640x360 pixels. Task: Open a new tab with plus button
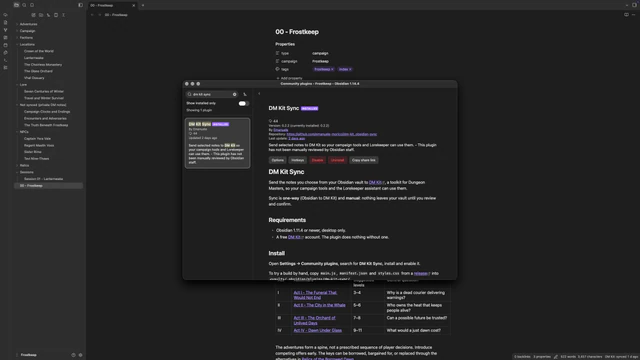[x=143, y=5]
